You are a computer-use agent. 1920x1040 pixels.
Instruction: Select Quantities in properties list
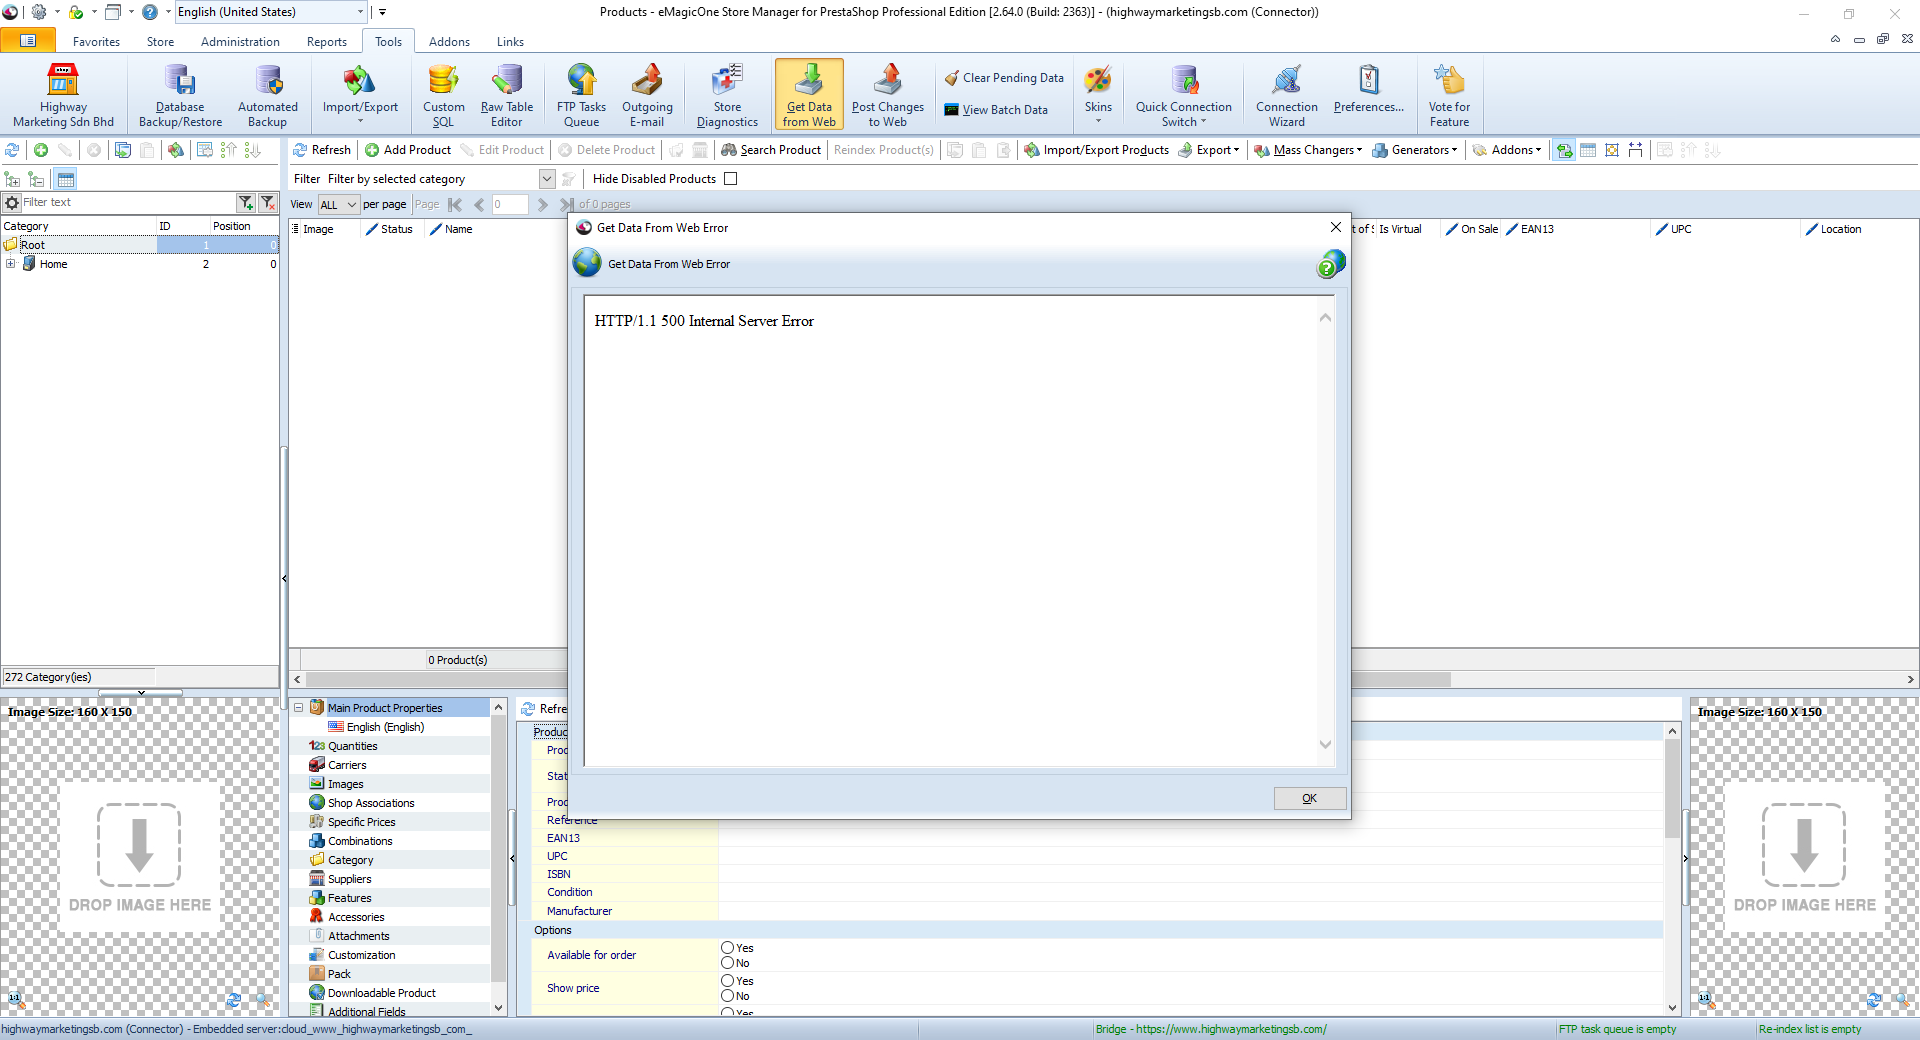click(x=353, y=746)
